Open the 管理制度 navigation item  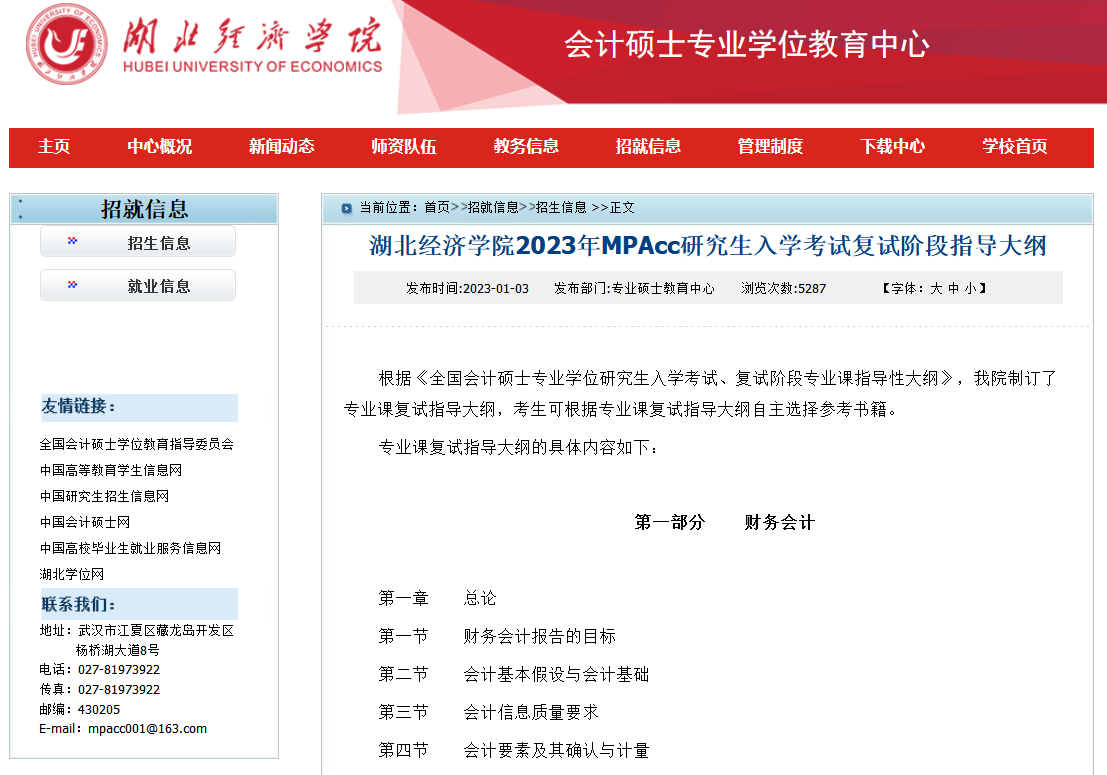(768, 147)
